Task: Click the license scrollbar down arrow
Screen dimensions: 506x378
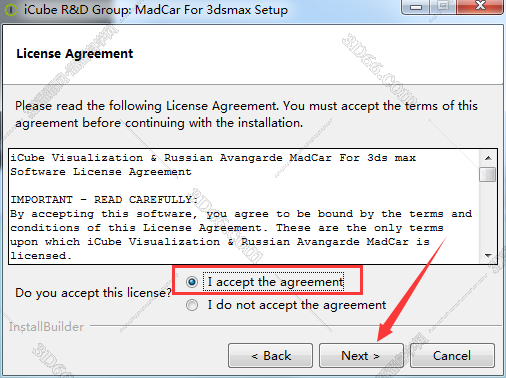Action: 488,256
